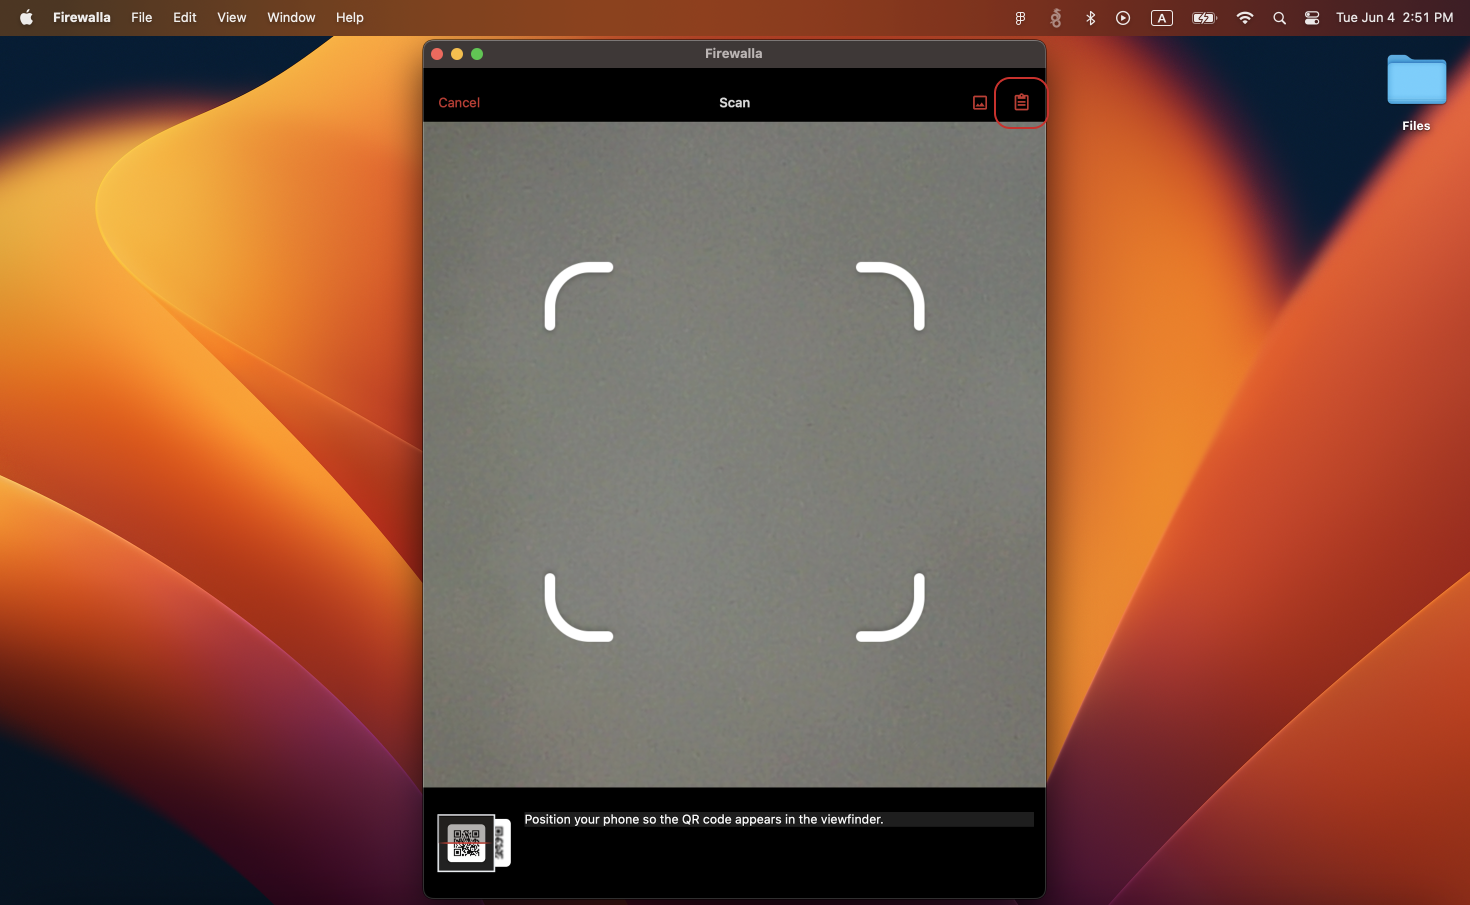The image size is (1470, 905).
Task: Open the Files folder on desktop
Action: click(1416, 93)
